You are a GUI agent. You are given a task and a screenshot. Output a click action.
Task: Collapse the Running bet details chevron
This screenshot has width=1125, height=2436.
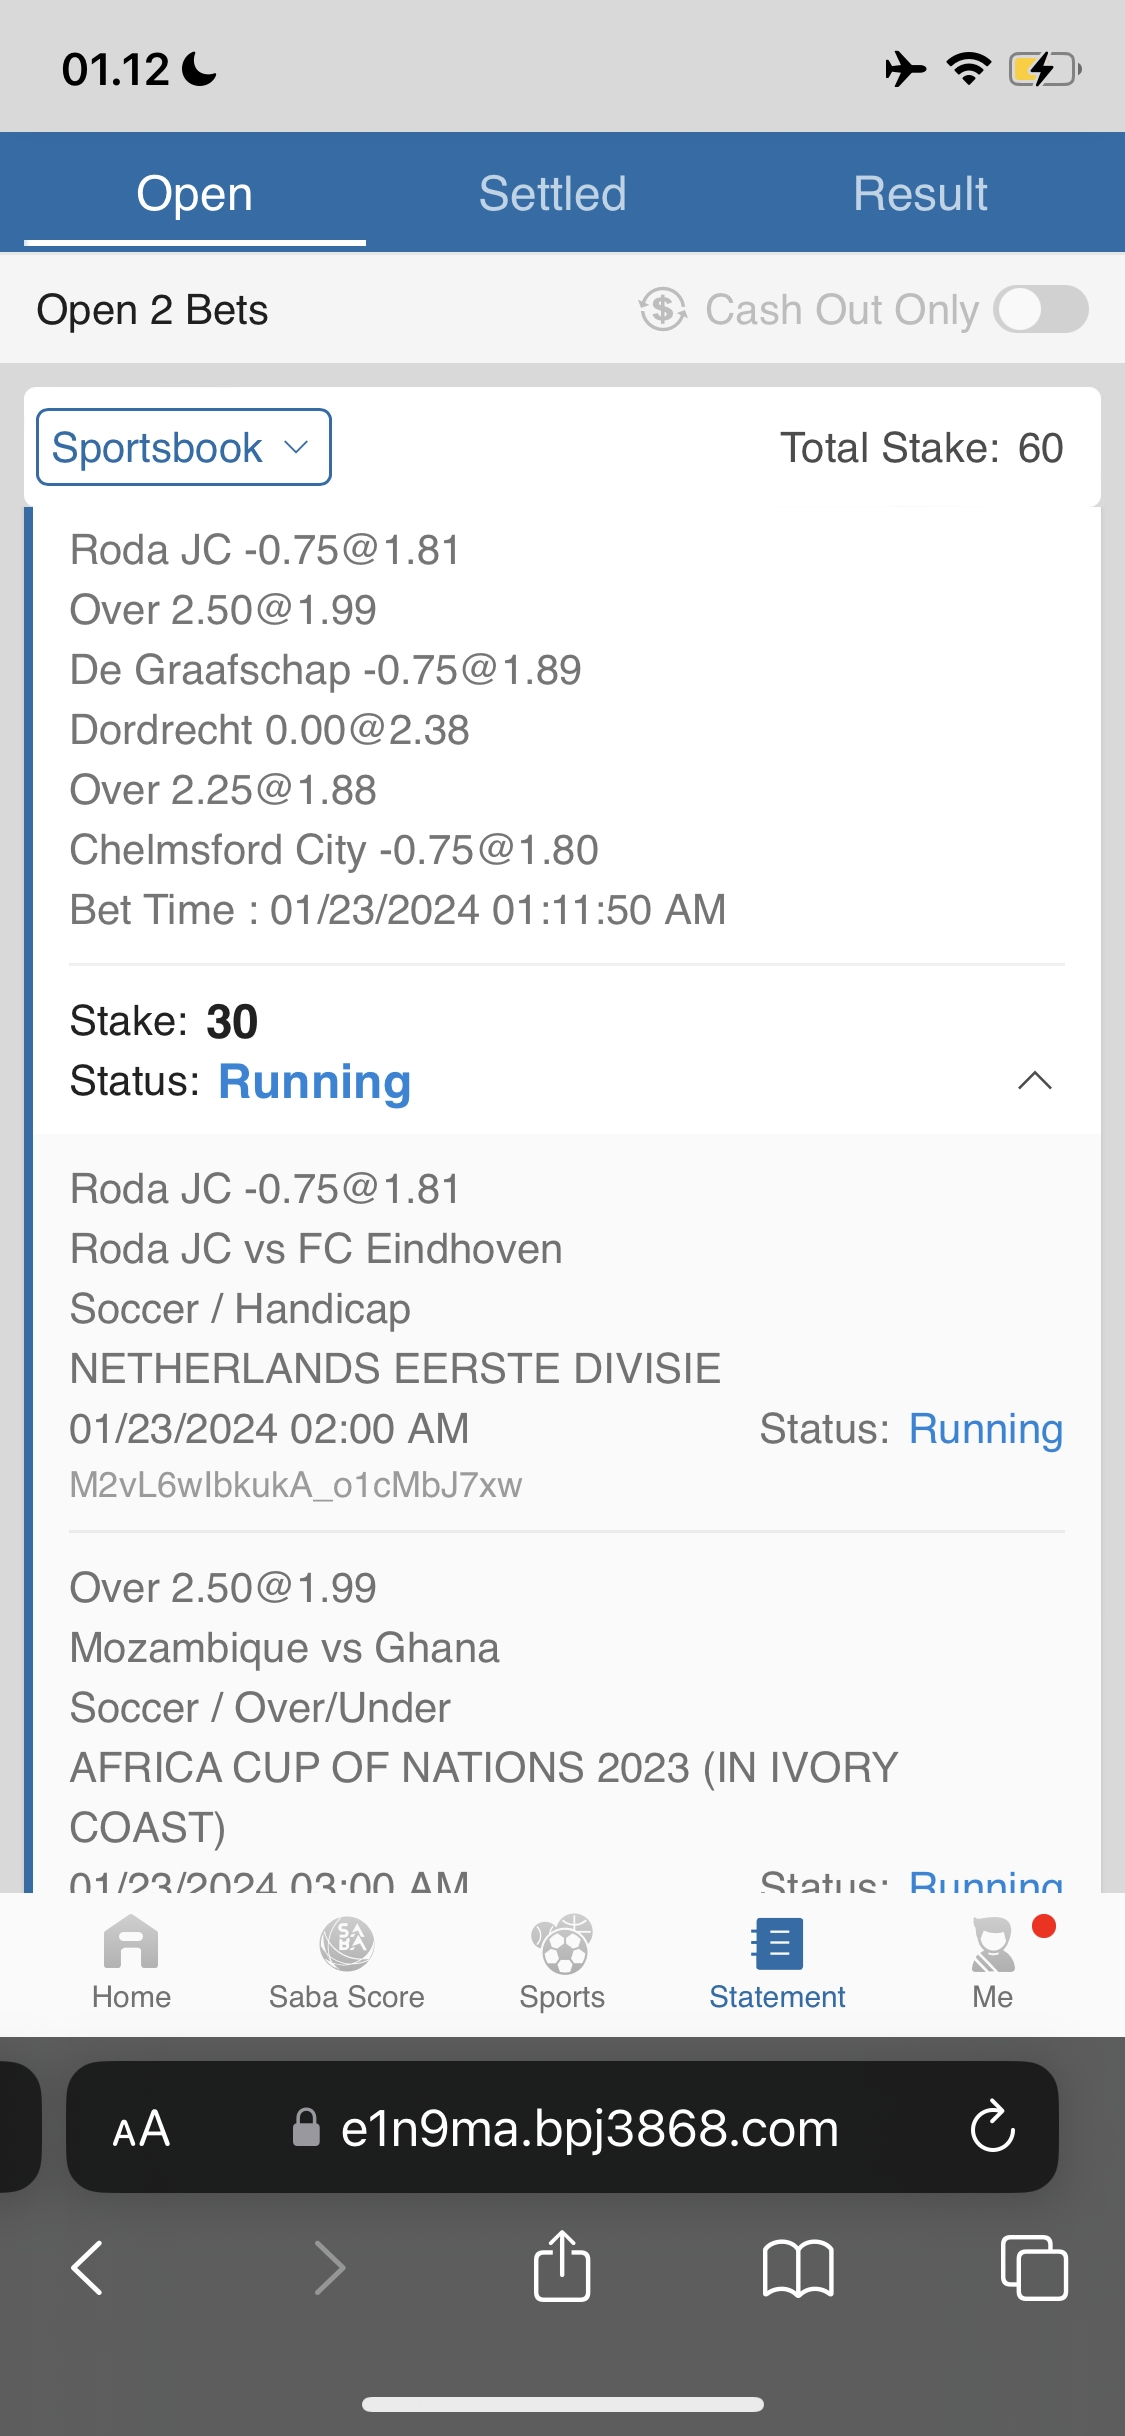click(x=1034, y=1081)
